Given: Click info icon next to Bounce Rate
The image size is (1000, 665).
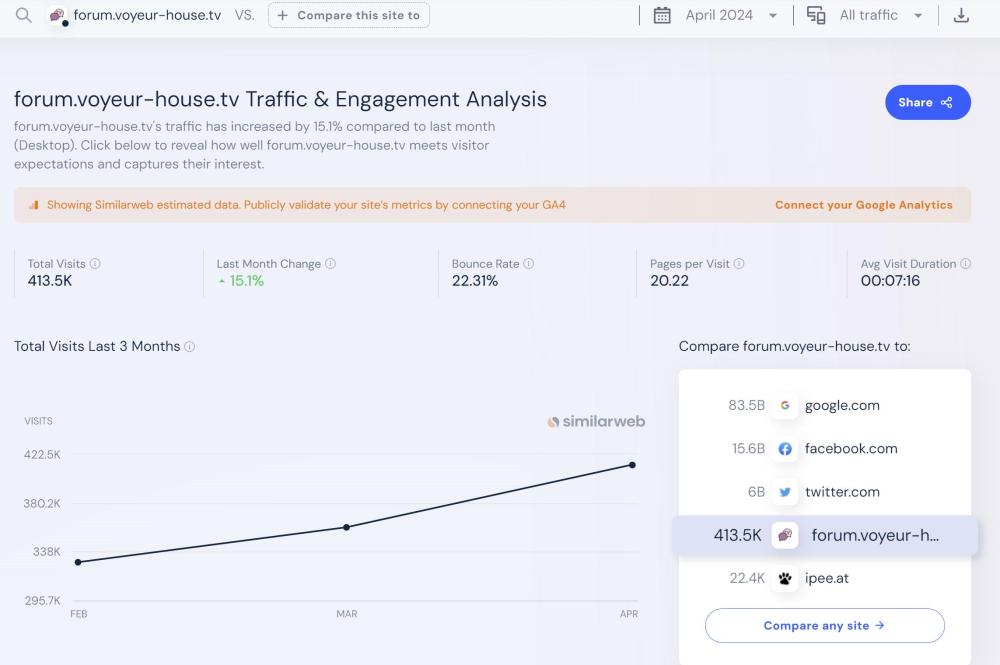Looking at the screenshot, I should (529, 264).
